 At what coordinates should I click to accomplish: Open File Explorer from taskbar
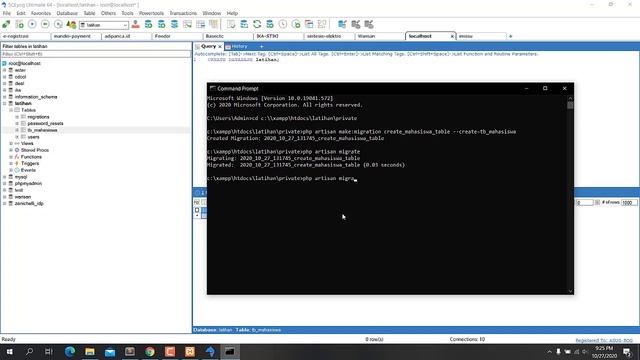(x=90, y=351)
